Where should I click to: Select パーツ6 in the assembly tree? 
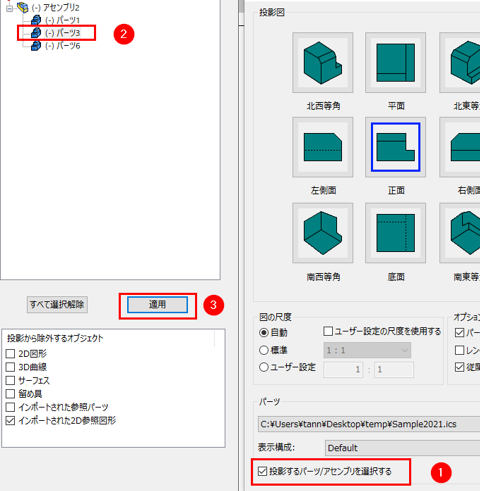tap(62, 46)
